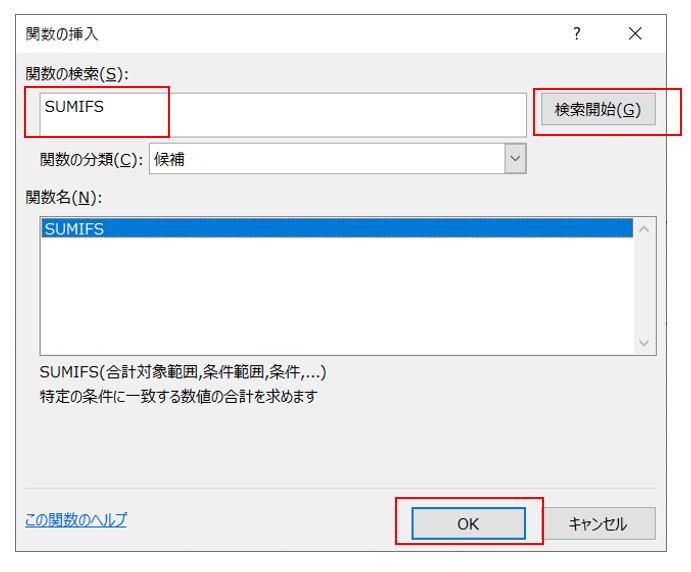
Task: Click the 関数の検索 input field containing SUMIFS
Action: tap(282, 114)
